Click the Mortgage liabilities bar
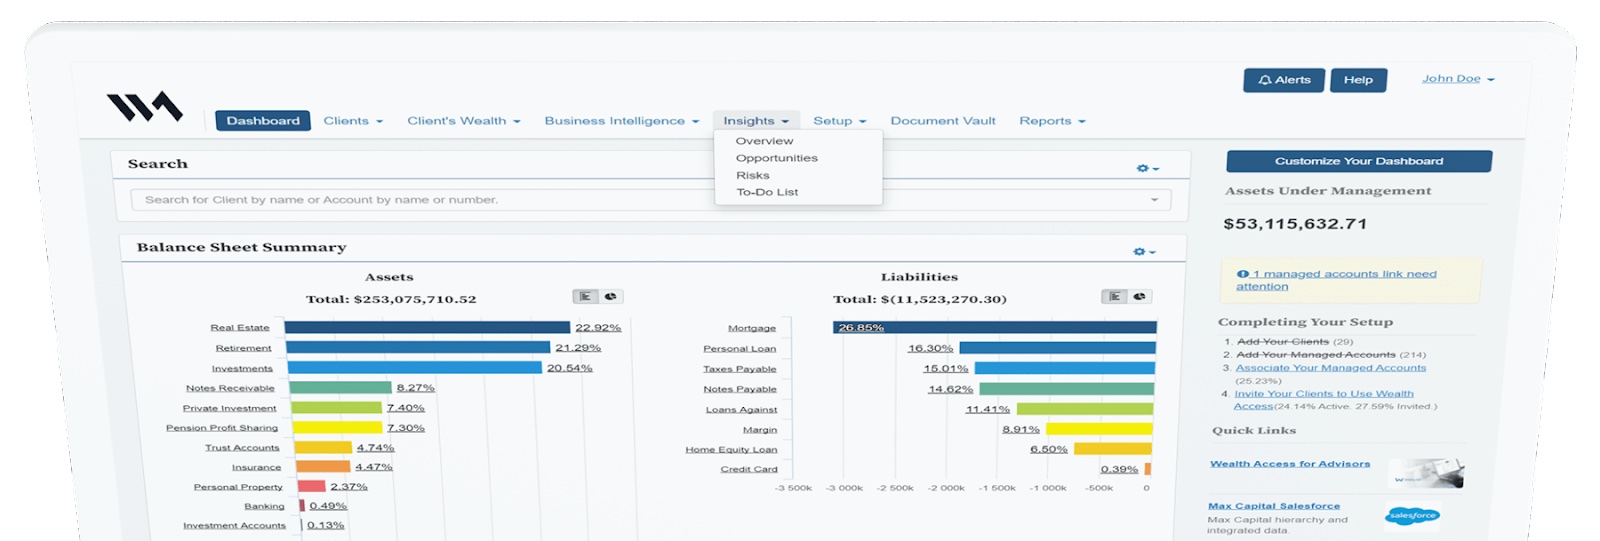The height and width of the screenshot is (541, 1600). tap(995, 327)
